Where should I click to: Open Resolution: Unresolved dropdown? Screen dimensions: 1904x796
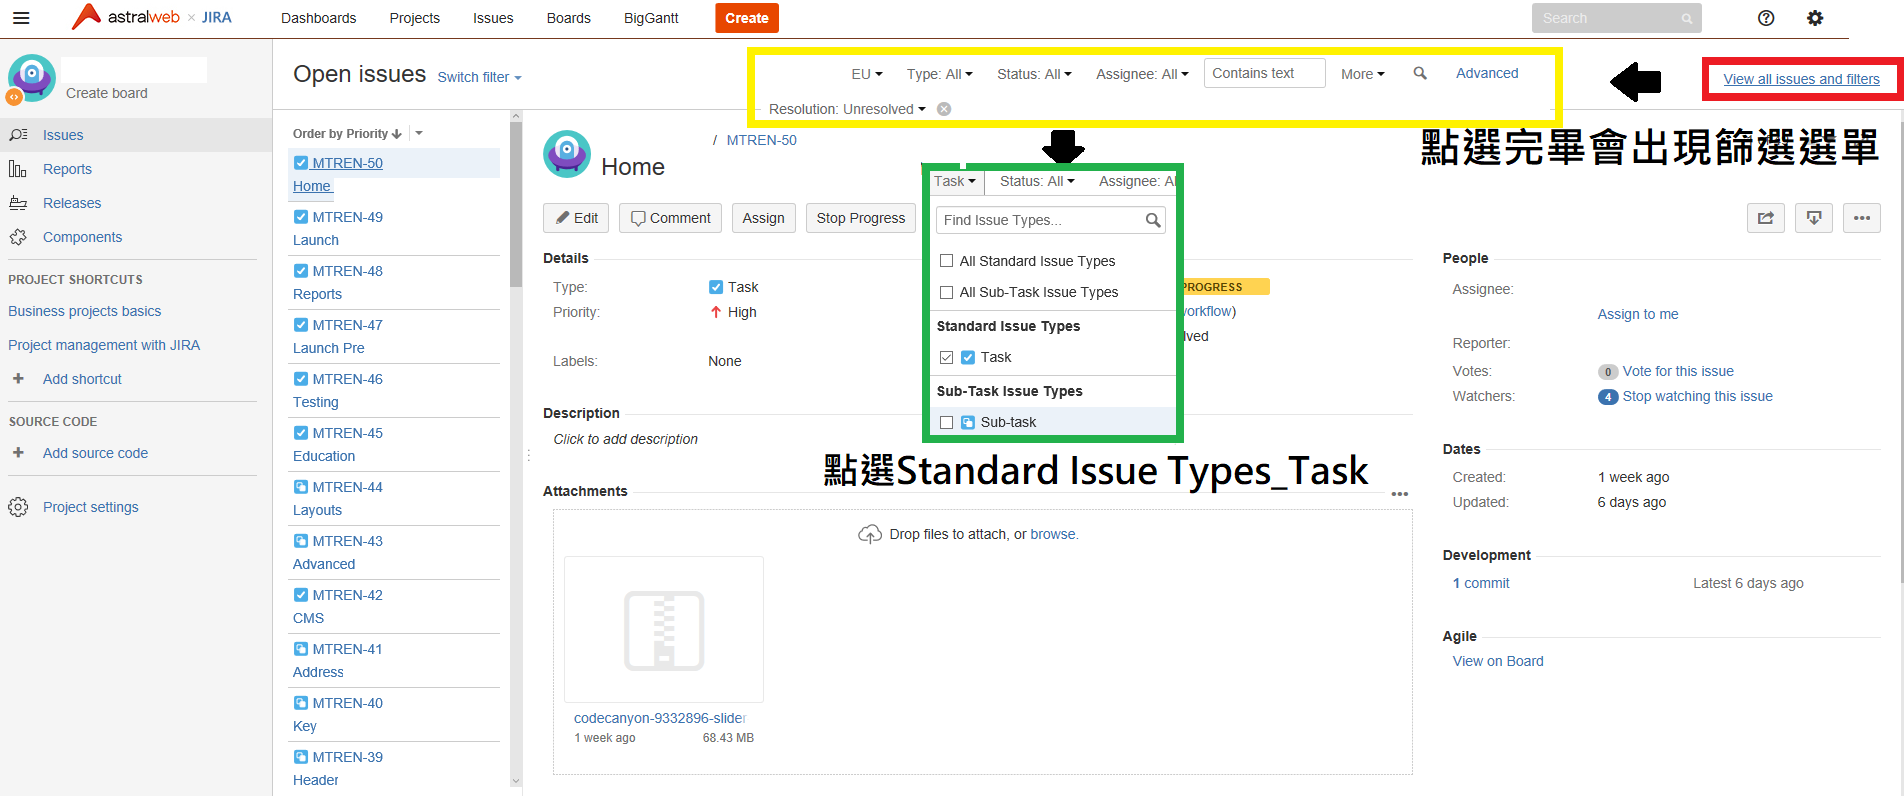coord(847,109)
